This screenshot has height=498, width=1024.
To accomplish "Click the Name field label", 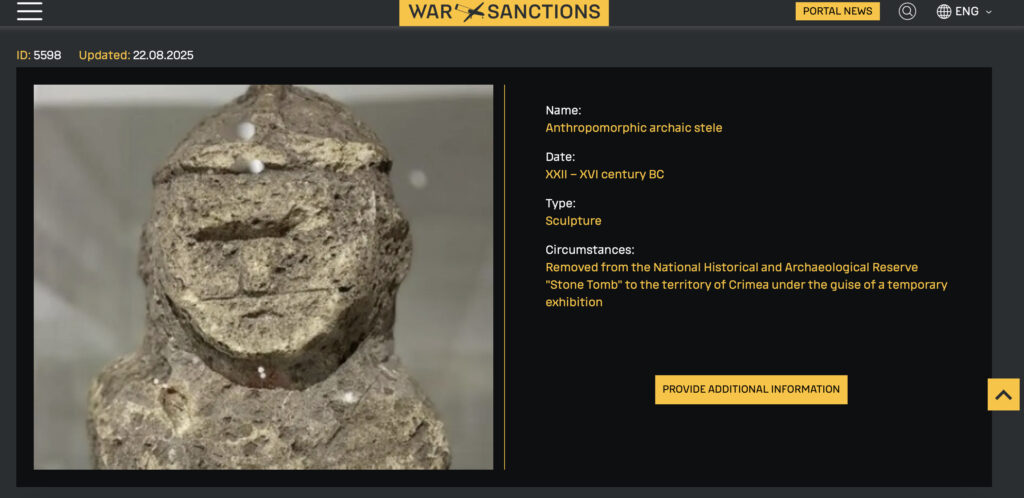I will pos(563,110).
